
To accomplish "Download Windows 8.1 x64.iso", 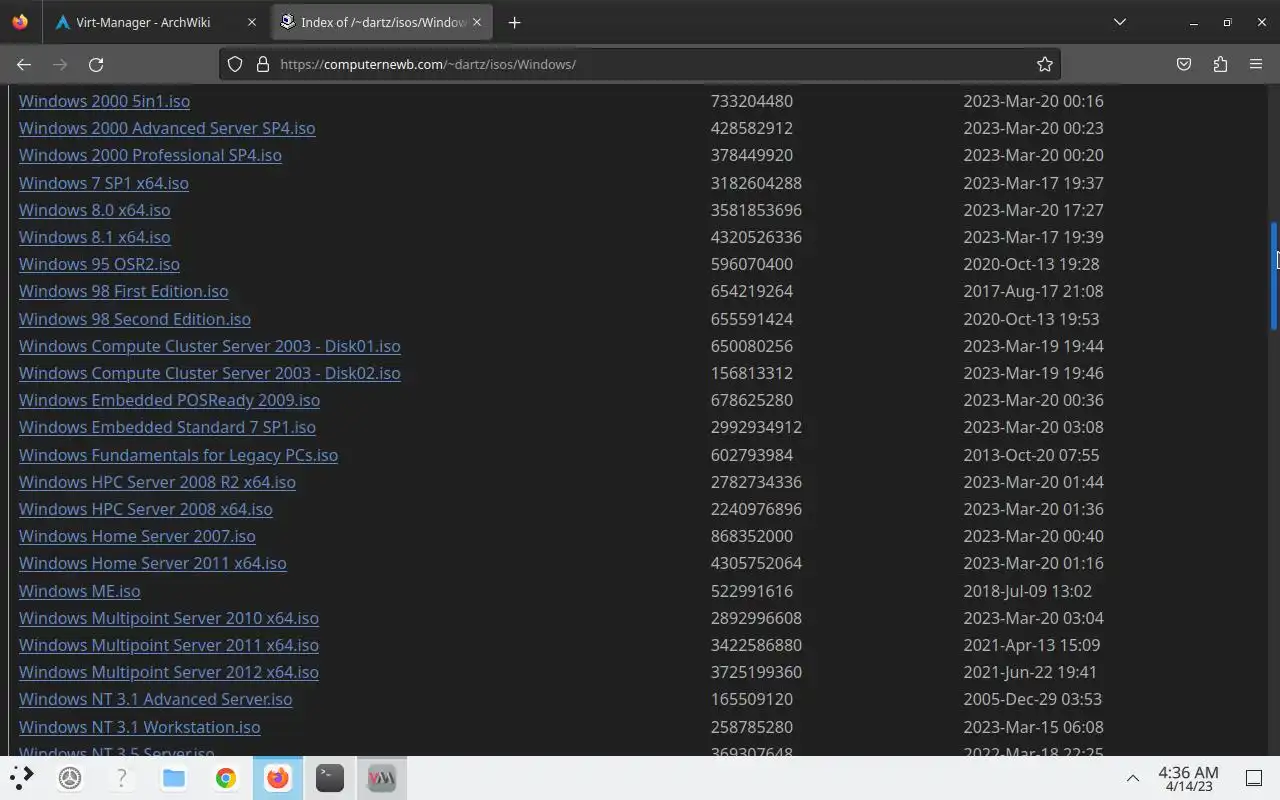I will (x=95, y=237).
